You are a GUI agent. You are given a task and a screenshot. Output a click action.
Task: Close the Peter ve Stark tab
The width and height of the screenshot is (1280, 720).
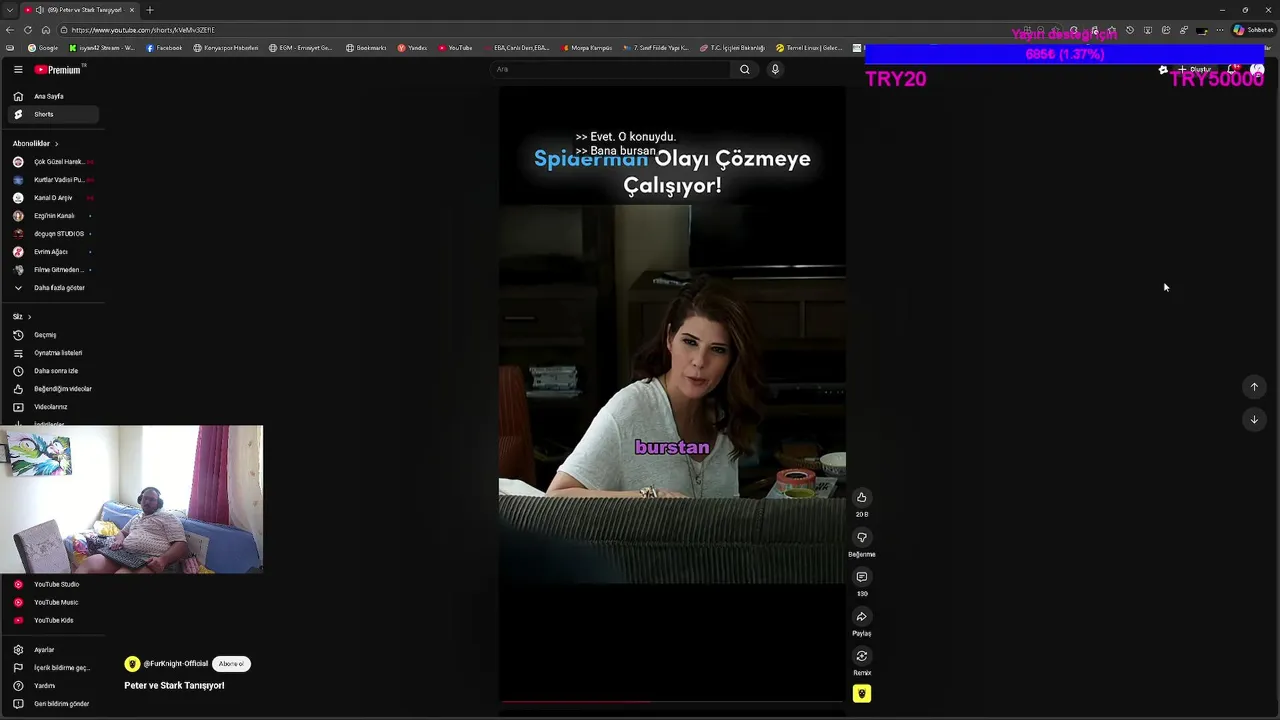[x=131, y=10]
